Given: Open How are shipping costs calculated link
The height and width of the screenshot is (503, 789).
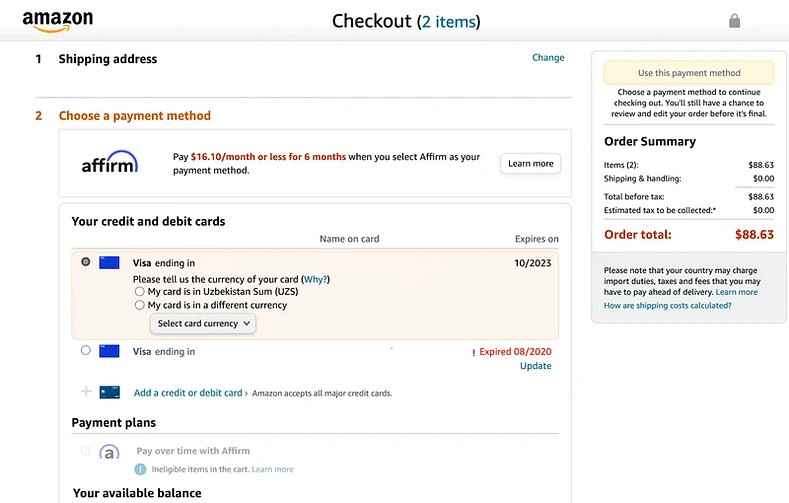Looking at the screenshot, I should (x=667, y=305).
